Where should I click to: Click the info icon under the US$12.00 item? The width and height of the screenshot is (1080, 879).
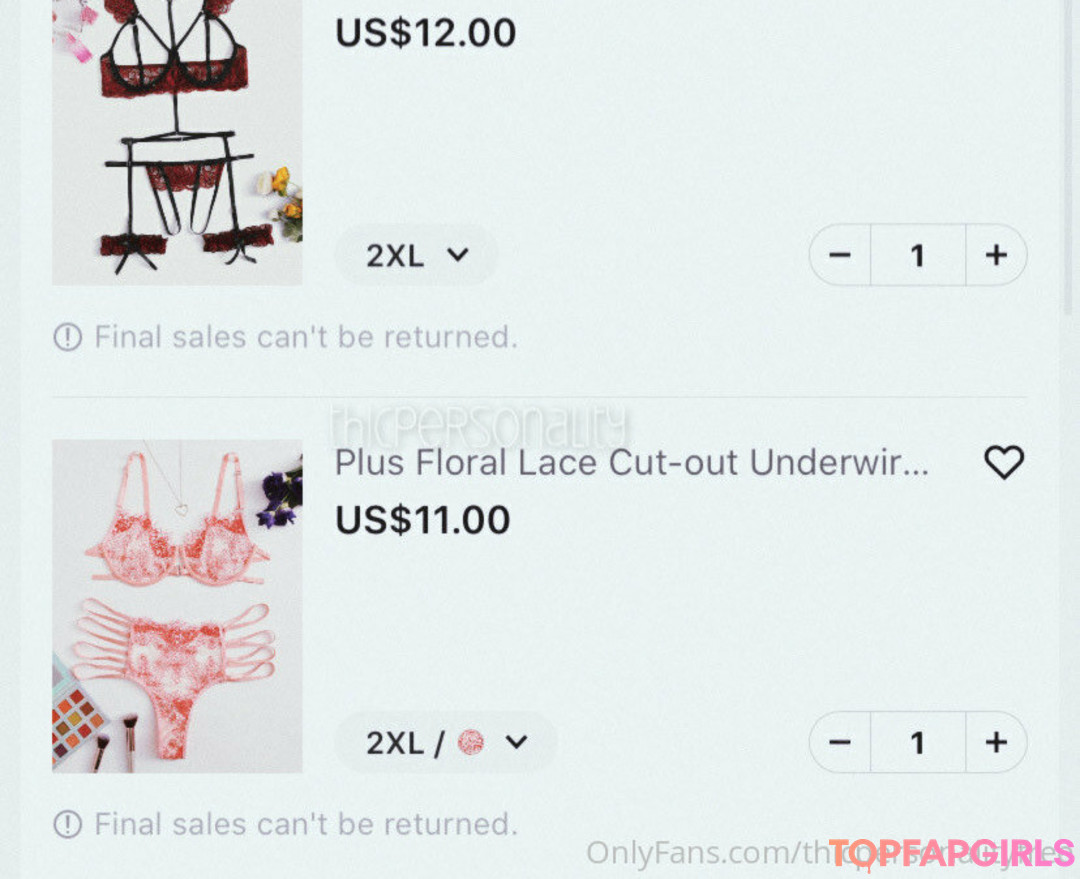click(x=68, y=338)
